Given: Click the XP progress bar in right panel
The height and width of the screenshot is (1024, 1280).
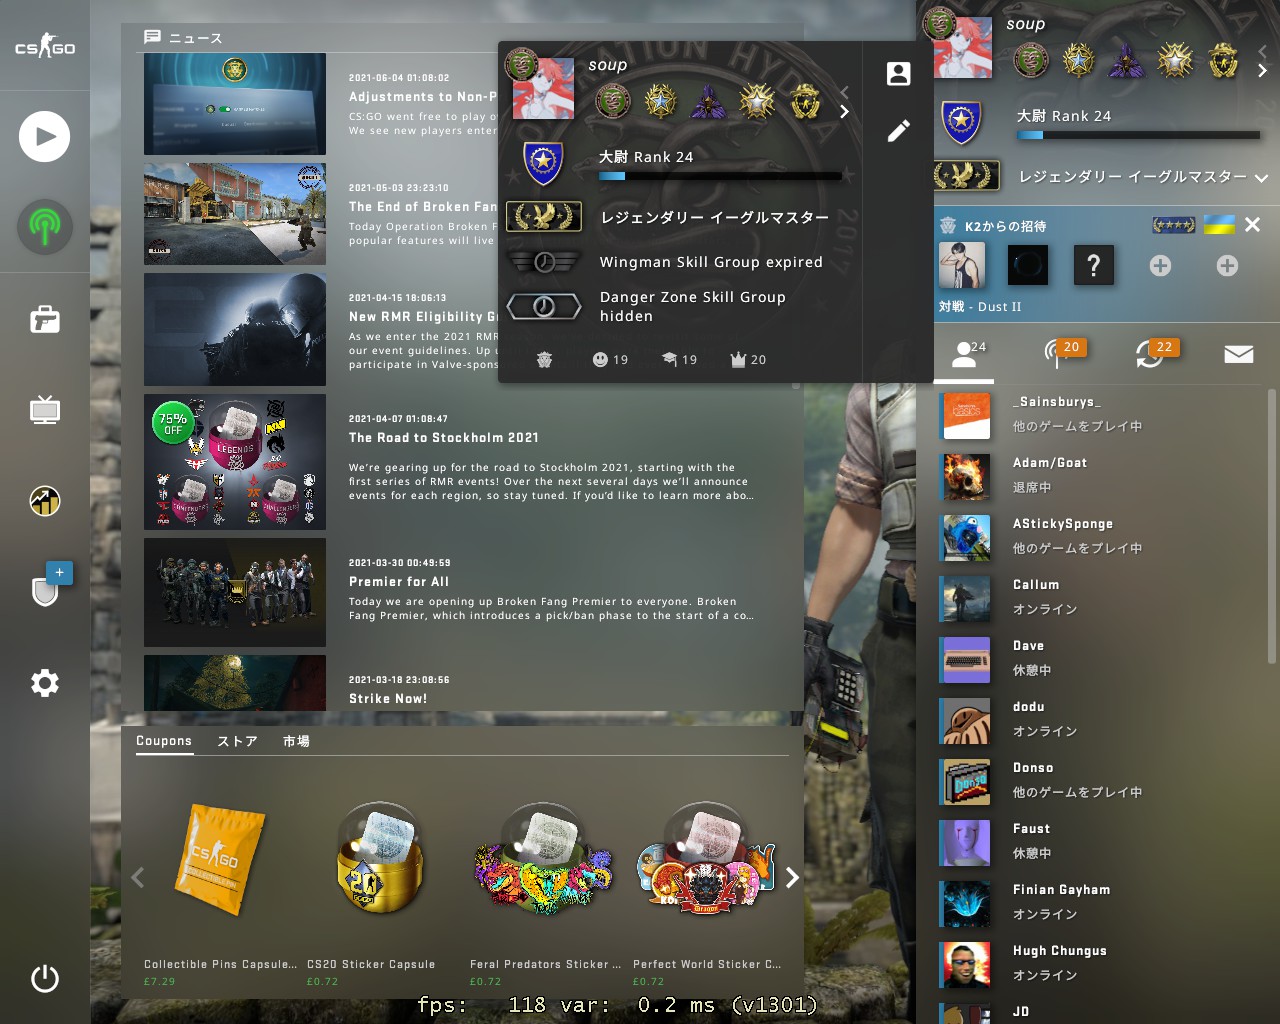Looking at the screenshot, I should point(1138,135).
